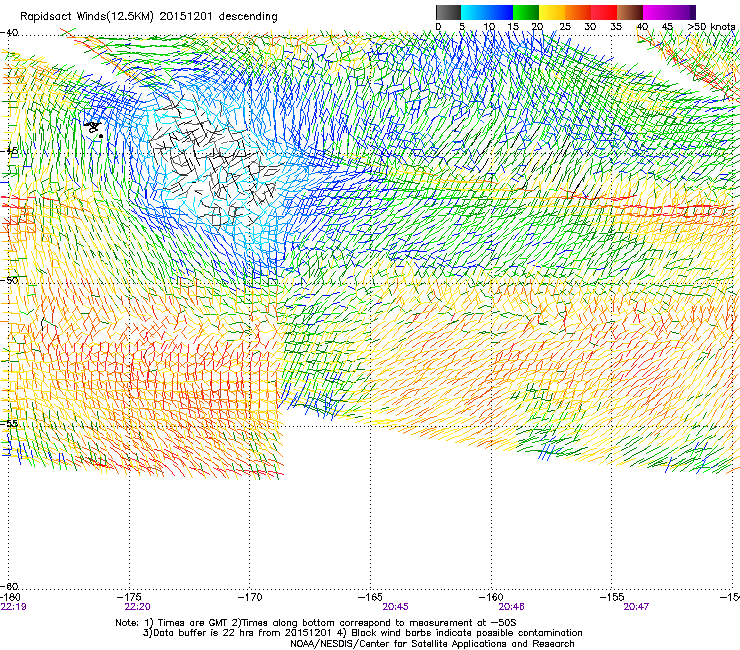Click the cyan-to-blue 5-15 knots legend segment
The height and width of the screenshot is (650, 740).
coord(487,12)
